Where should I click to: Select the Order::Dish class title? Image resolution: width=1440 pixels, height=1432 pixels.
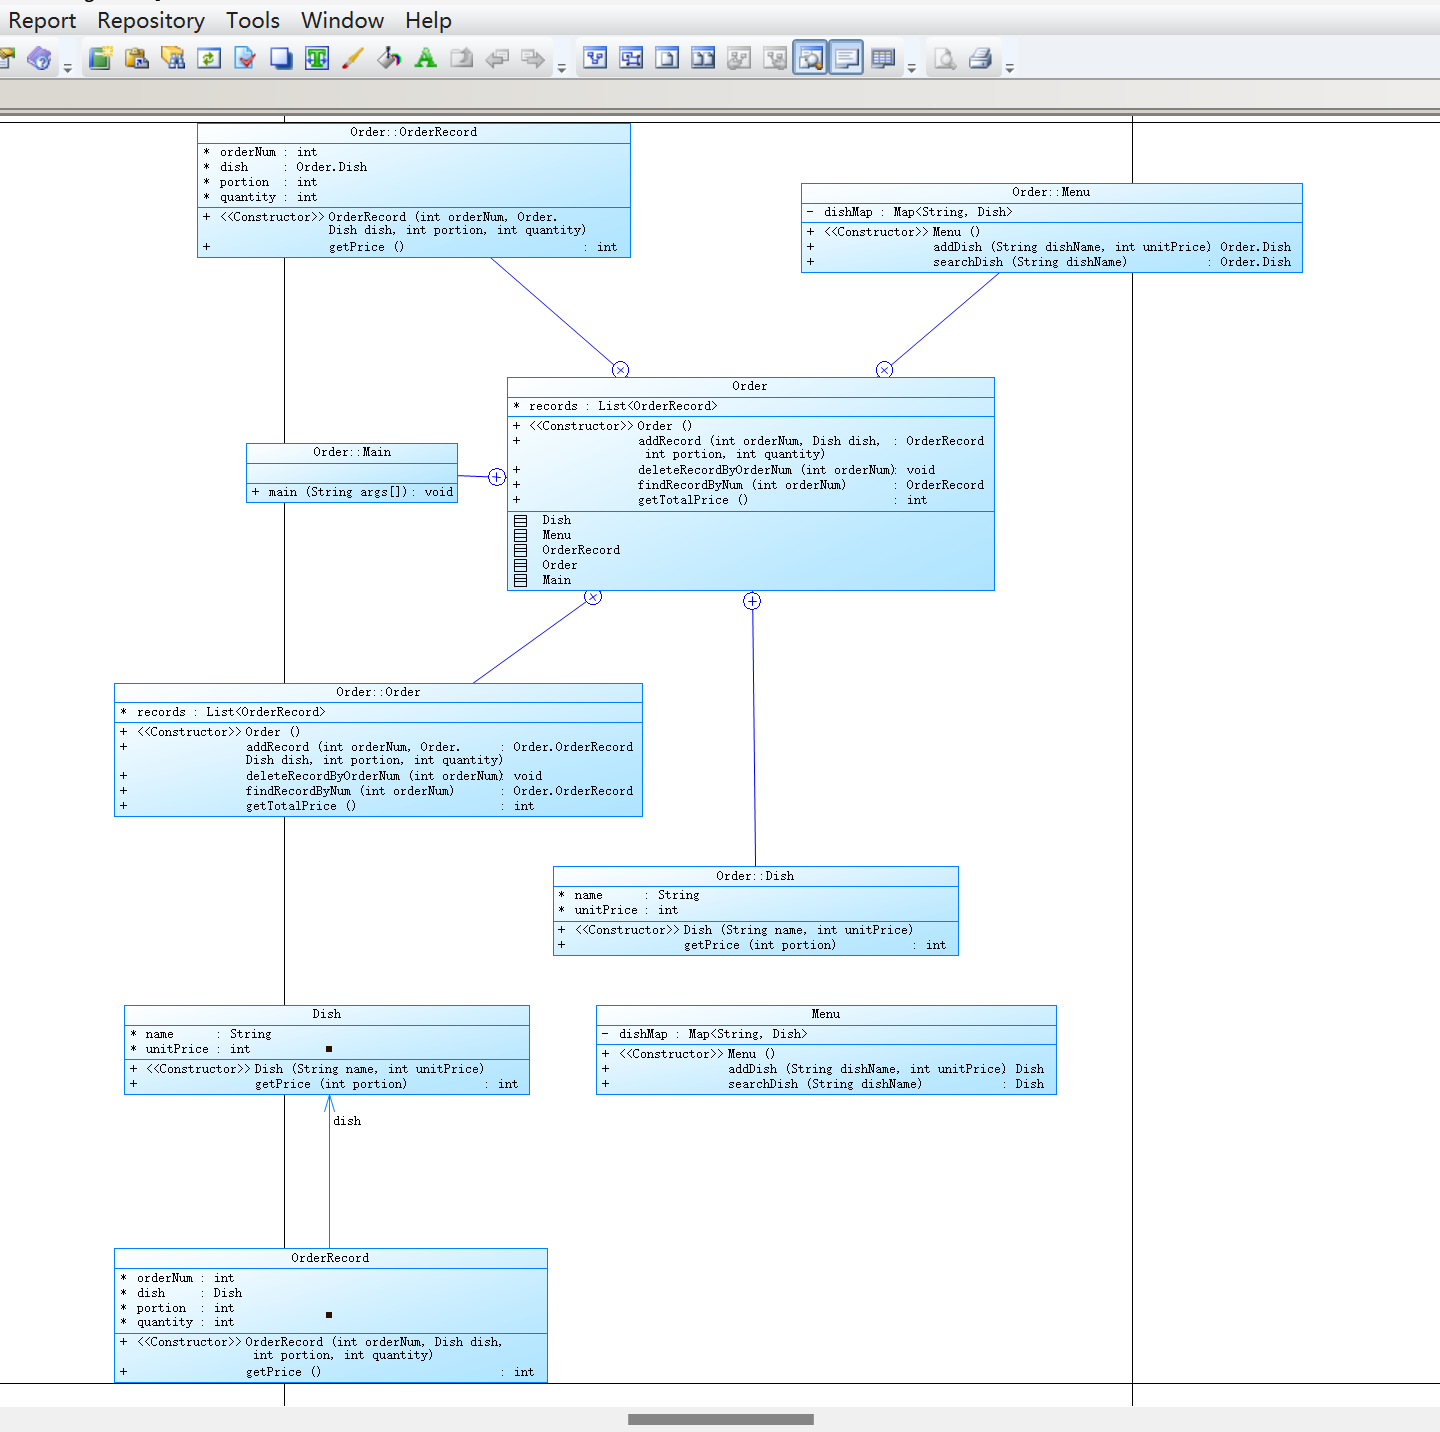point(755,876)
